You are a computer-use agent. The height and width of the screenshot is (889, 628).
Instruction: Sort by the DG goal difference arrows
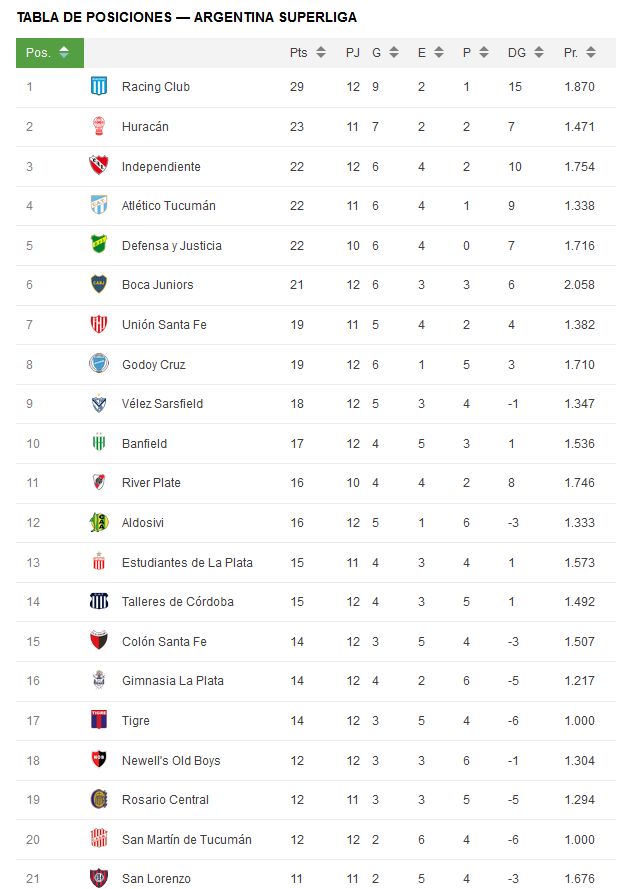coord(538,52)
